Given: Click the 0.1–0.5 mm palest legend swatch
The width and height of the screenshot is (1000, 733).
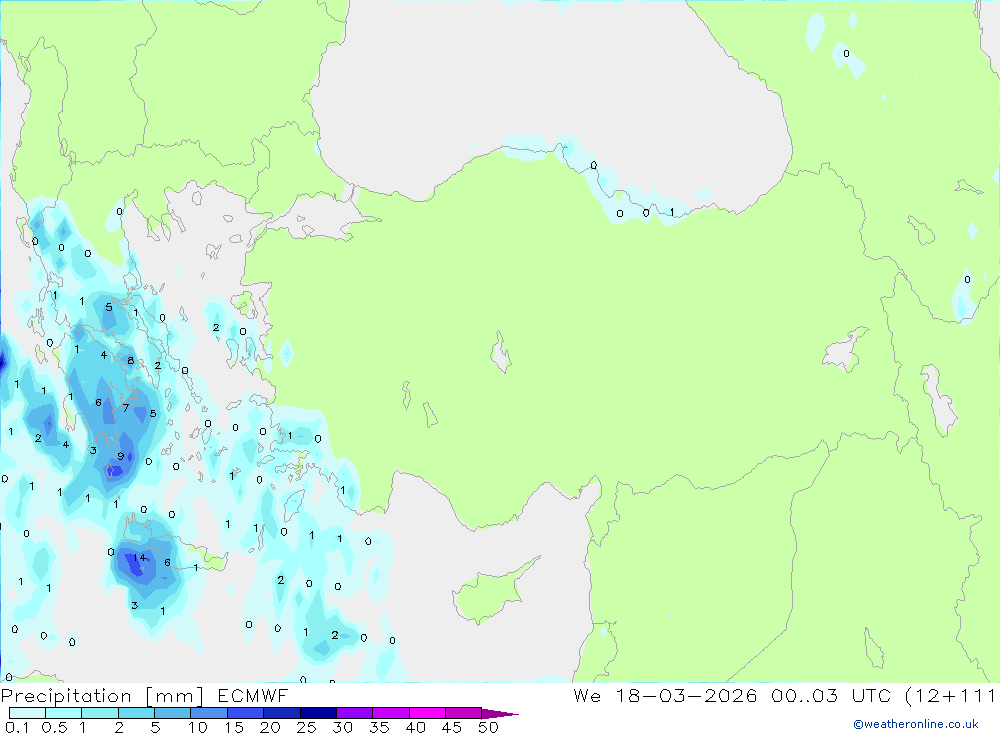Looking at the screenshot, I should (x=27, y=713).
